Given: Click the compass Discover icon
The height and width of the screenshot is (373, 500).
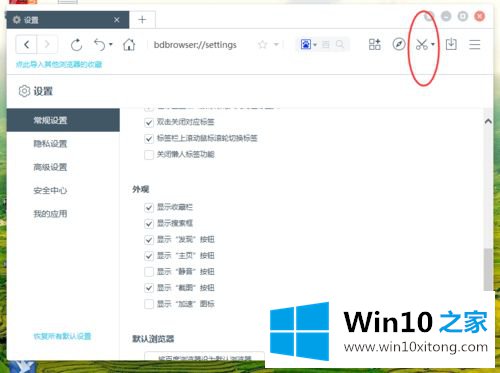Looking at the screenshot, I should point(399,44).
